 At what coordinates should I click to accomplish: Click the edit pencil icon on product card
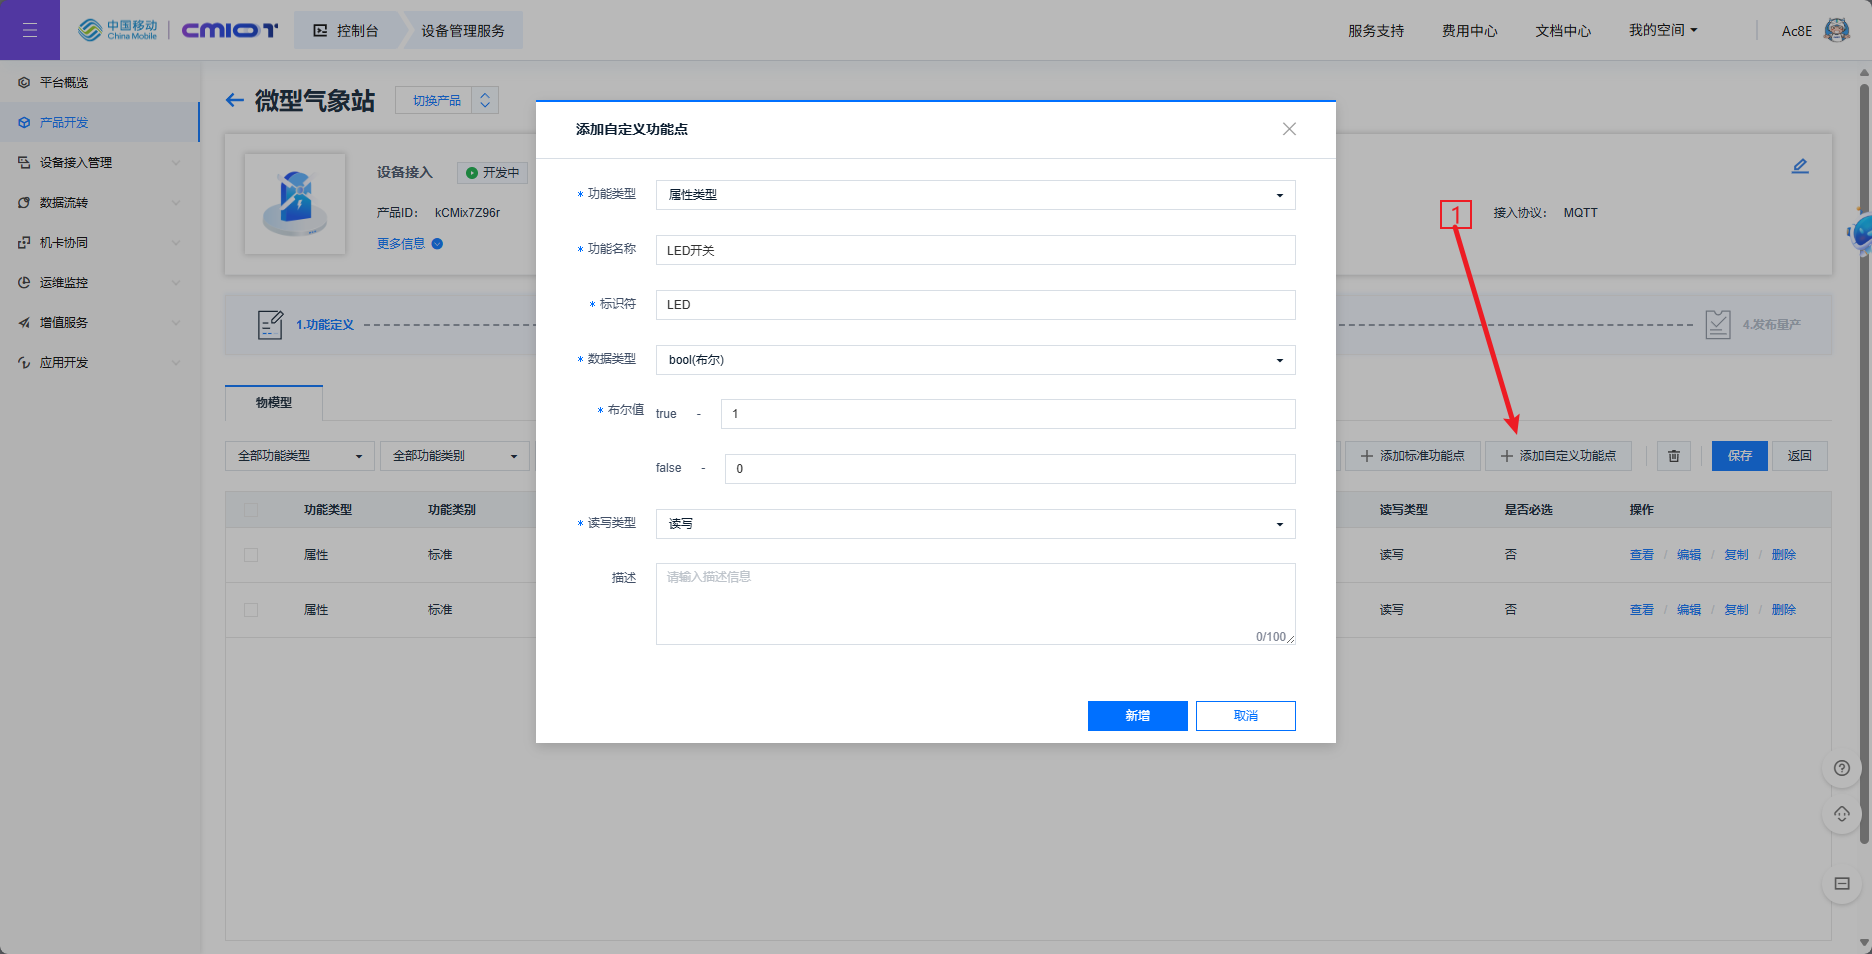pos(1800,166)
